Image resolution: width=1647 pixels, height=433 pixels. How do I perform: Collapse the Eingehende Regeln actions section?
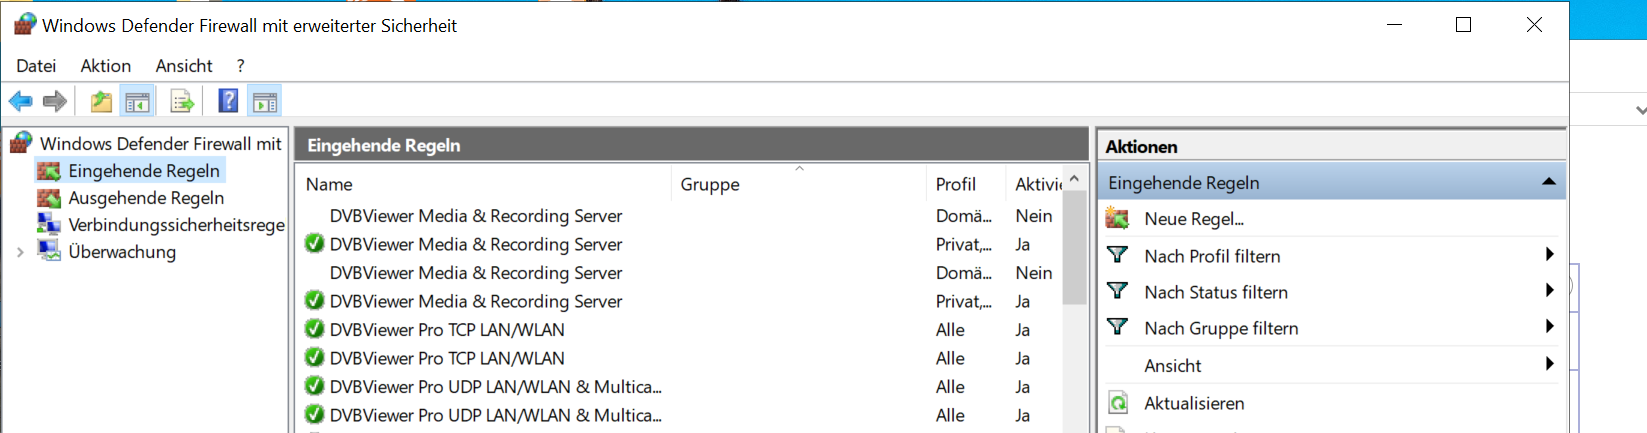(1548, 182)
